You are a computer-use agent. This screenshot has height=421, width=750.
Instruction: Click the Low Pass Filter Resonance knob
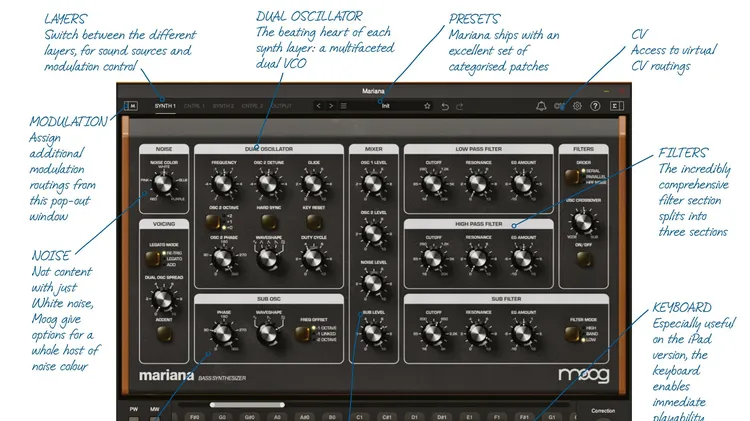point(478,184)
